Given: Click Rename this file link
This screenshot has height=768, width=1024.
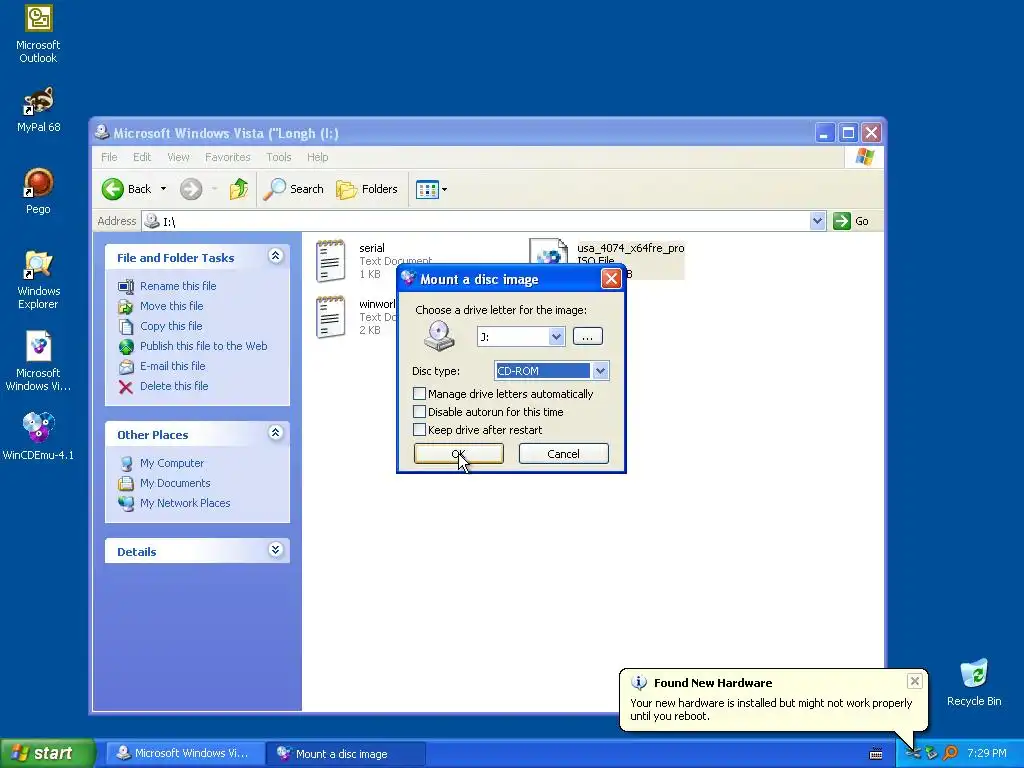Looking at the screenshot, I should click(178, 286).
